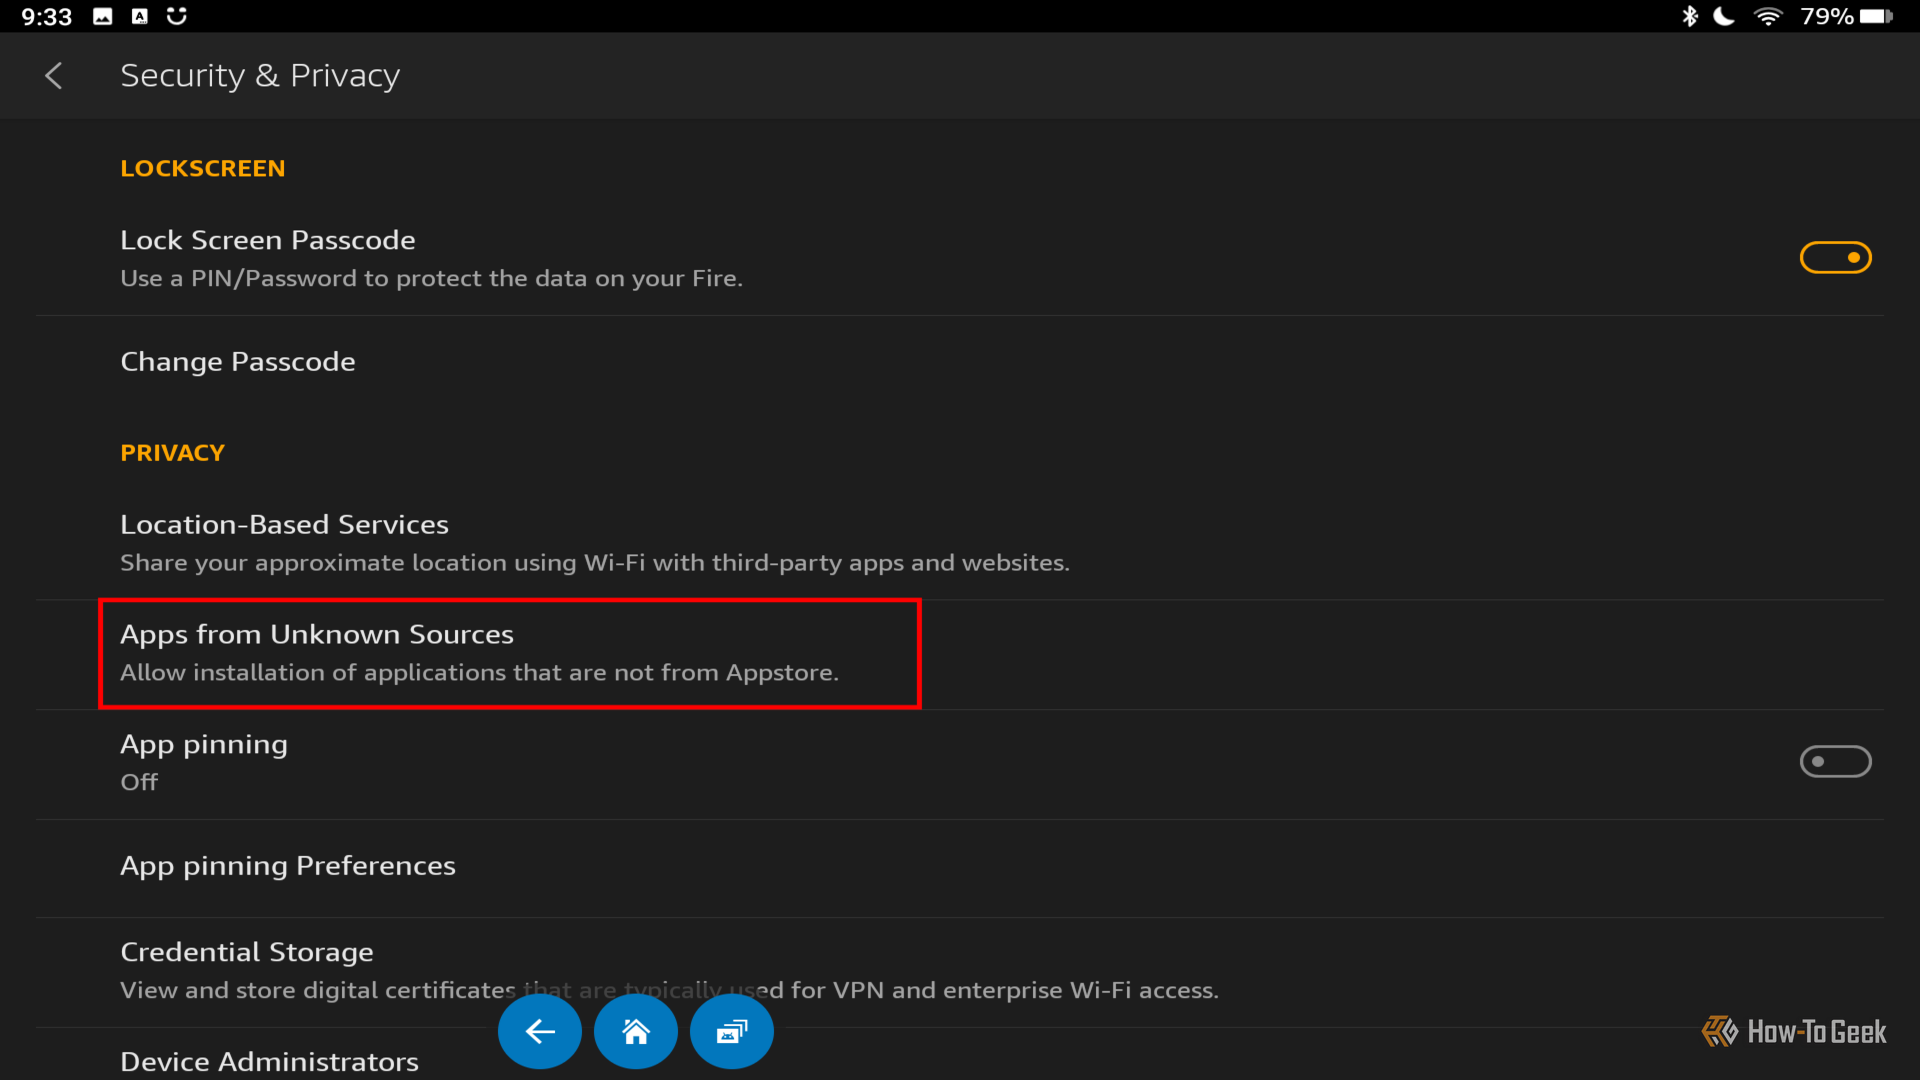Toggle the App pinning switch
Screen dimensions: 1920x1080
(1835, 761)
